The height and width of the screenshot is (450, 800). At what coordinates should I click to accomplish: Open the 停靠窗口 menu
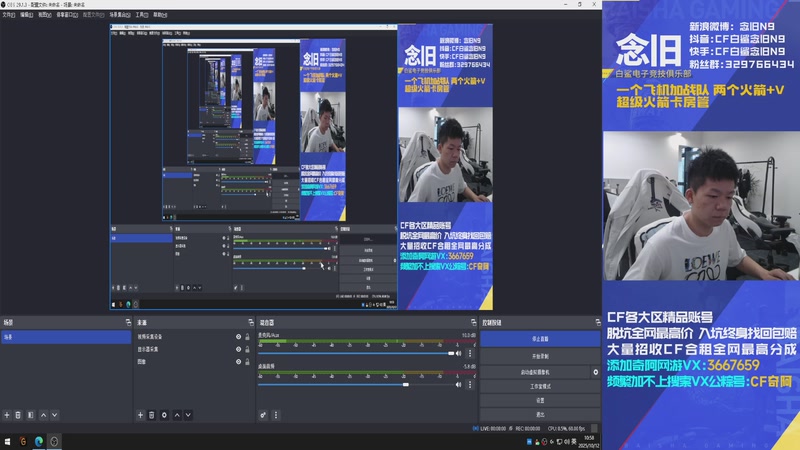[x=67, y=15]
